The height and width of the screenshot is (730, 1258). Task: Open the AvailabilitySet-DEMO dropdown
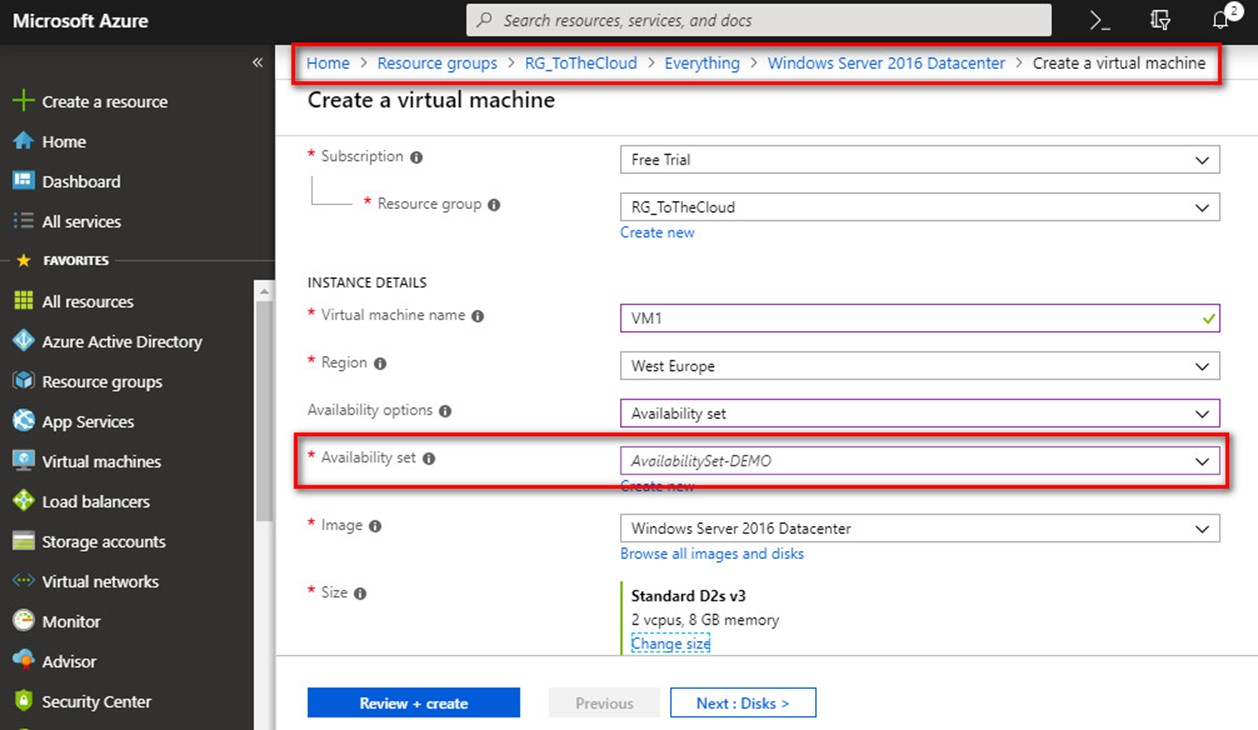coord(920,461)
